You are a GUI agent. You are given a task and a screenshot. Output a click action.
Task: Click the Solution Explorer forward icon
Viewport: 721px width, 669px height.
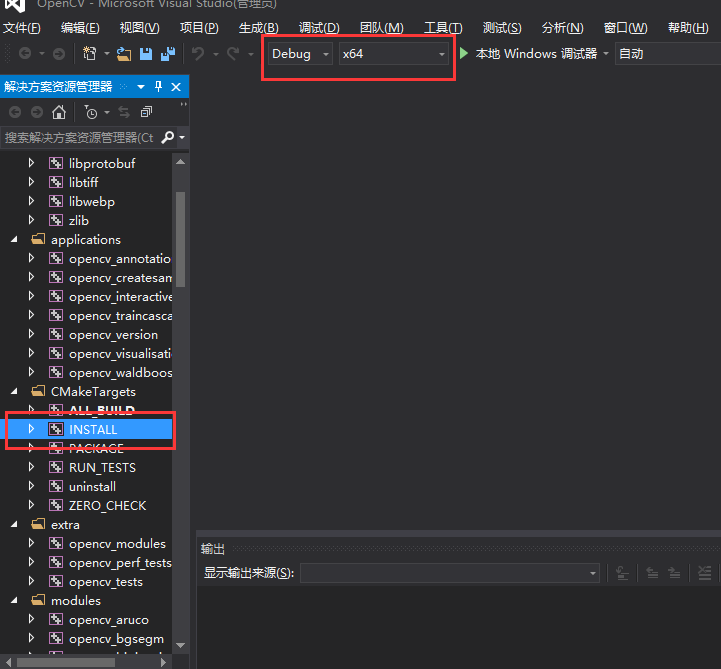click(x=37, y=112)
